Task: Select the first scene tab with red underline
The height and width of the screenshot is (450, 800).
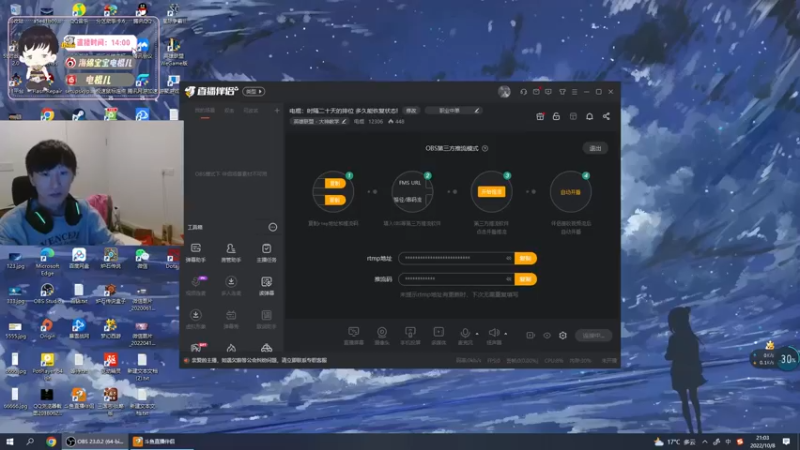Action: [205, 111]
